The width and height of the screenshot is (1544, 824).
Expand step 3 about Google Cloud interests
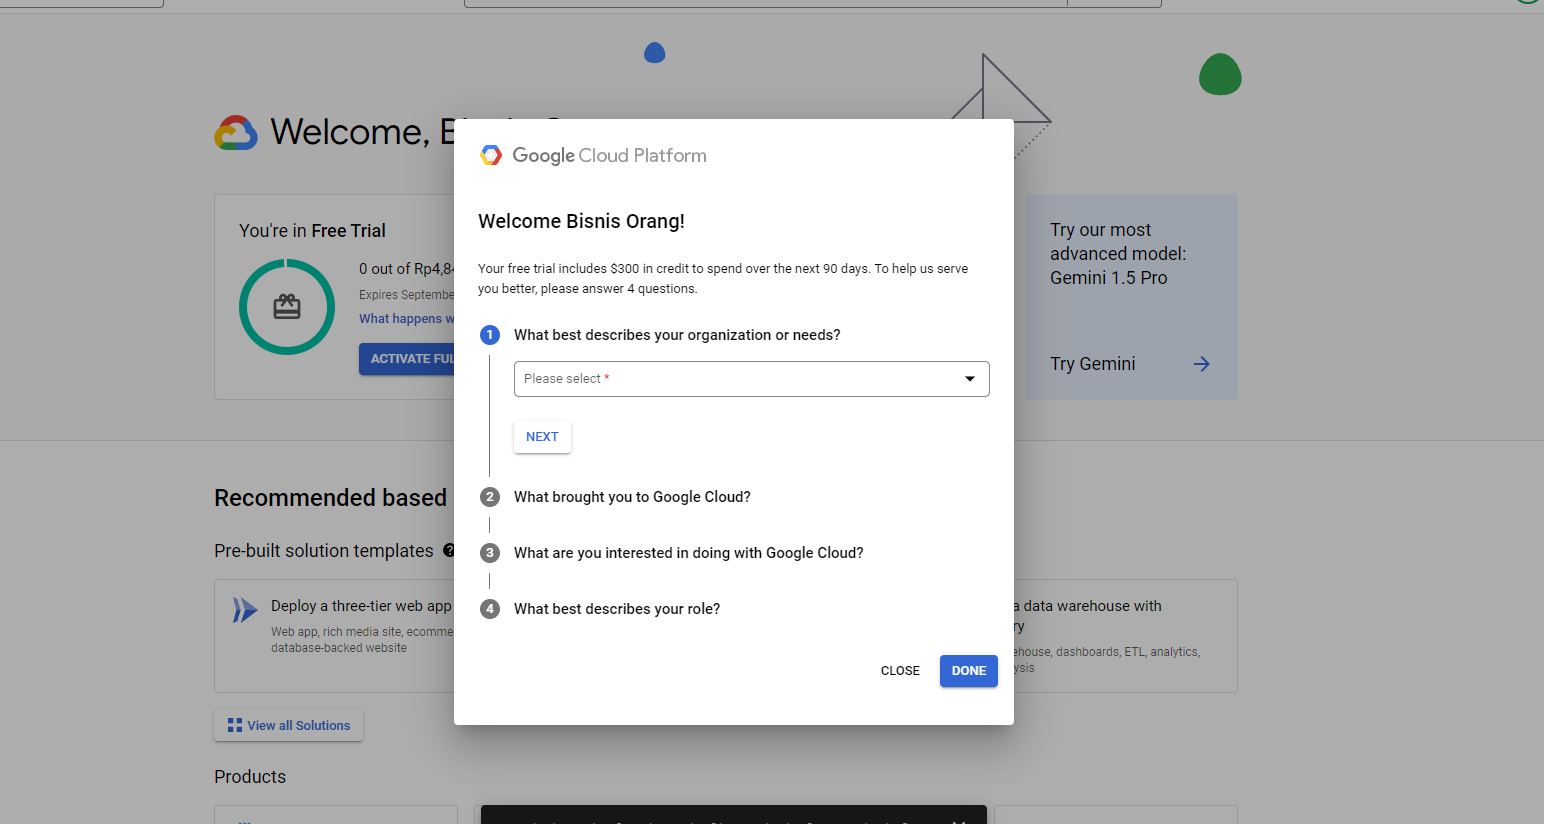[x=688, y=553]
